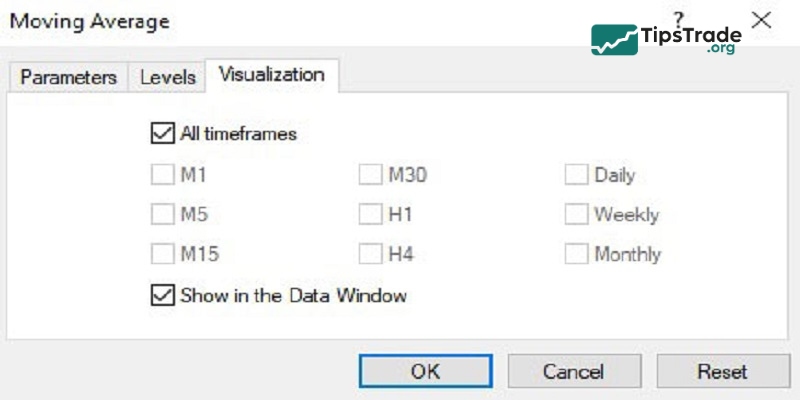
Task: Check the M30 timeframe box
Action: point(370,175)
